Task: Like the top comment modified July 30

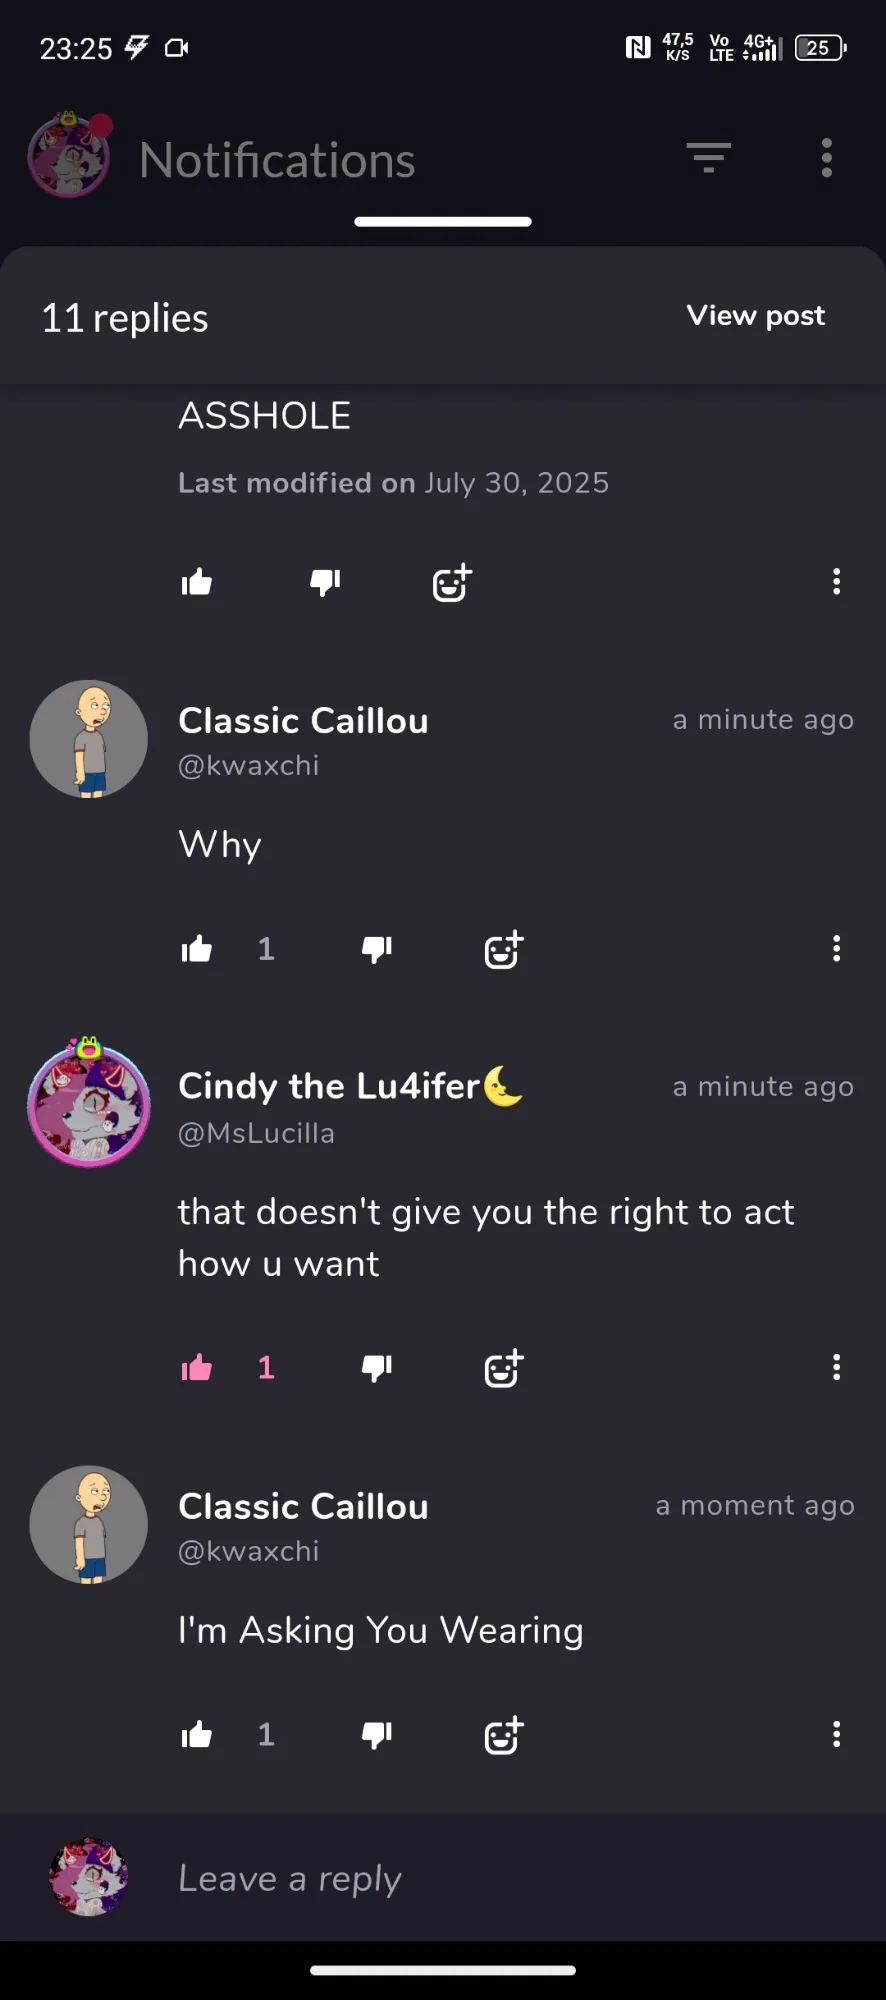Action: (x=197, y=582)
